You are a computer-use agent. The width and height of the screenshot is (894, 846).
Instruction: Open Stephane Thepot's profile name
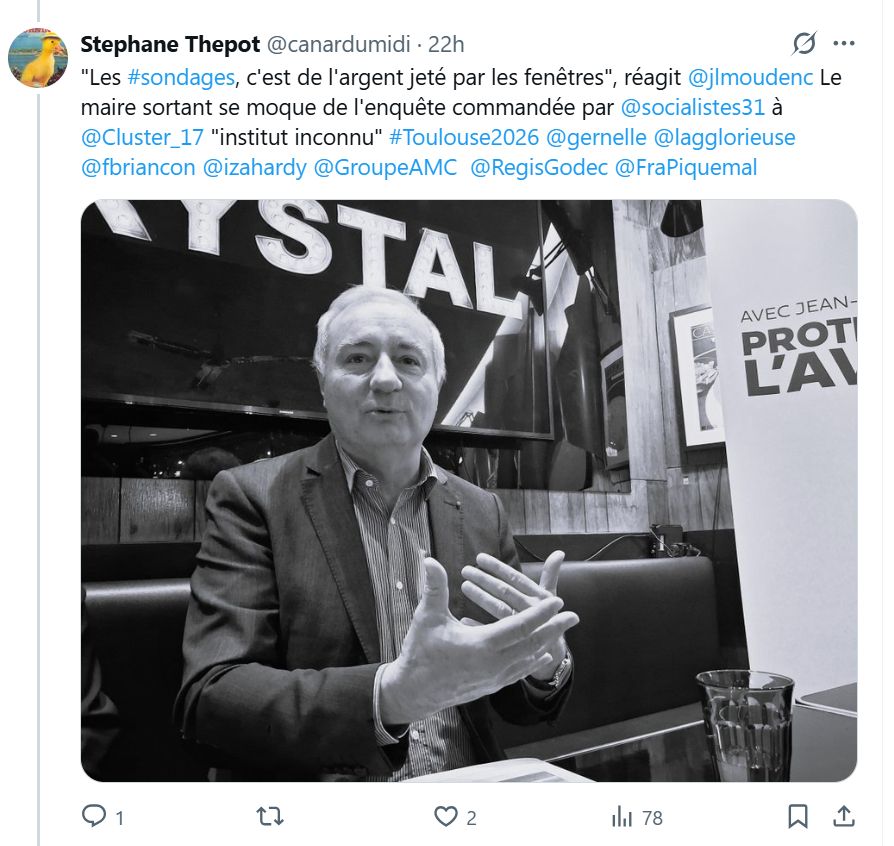170,44
